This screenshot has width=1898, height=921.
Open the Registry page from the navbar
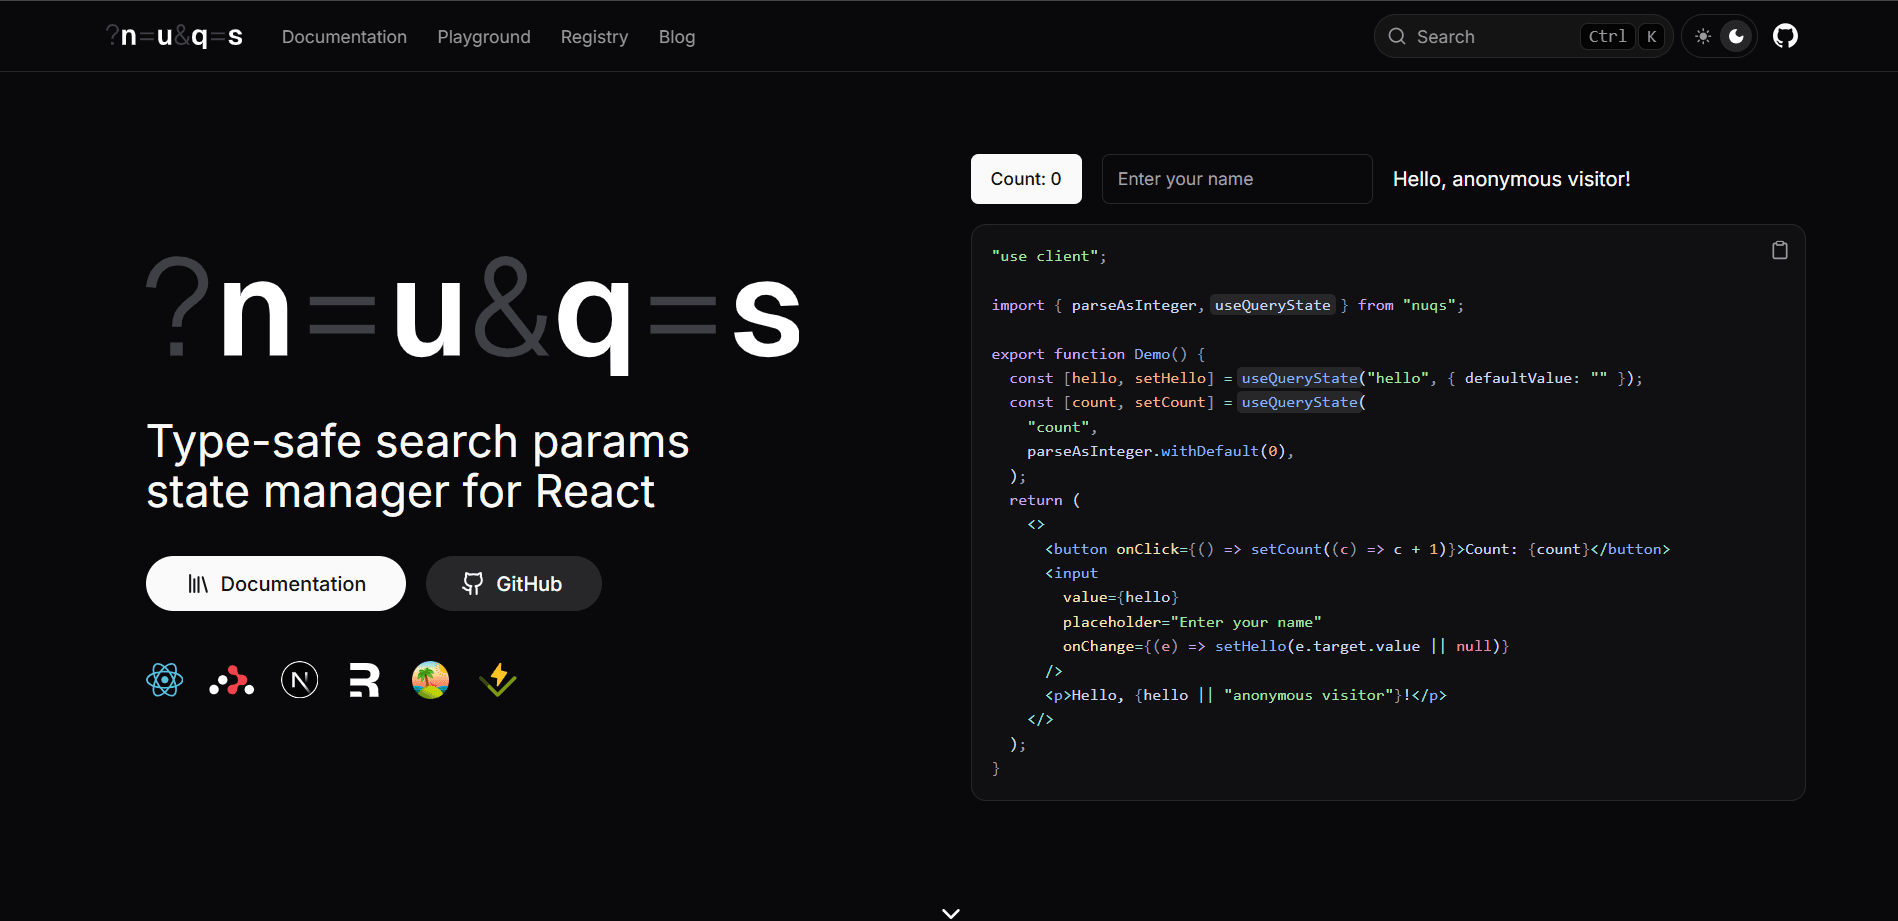click(594, 37)
